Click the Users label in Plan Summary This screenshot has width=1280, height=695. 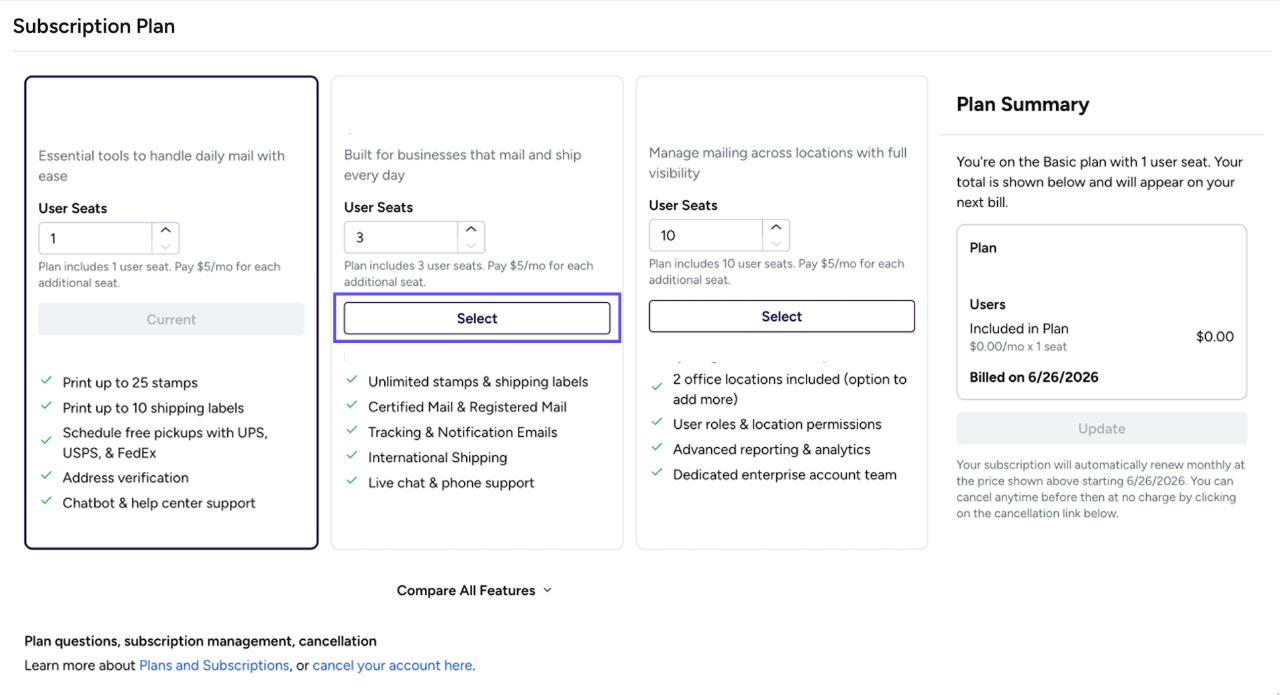[x=988, y=304]
